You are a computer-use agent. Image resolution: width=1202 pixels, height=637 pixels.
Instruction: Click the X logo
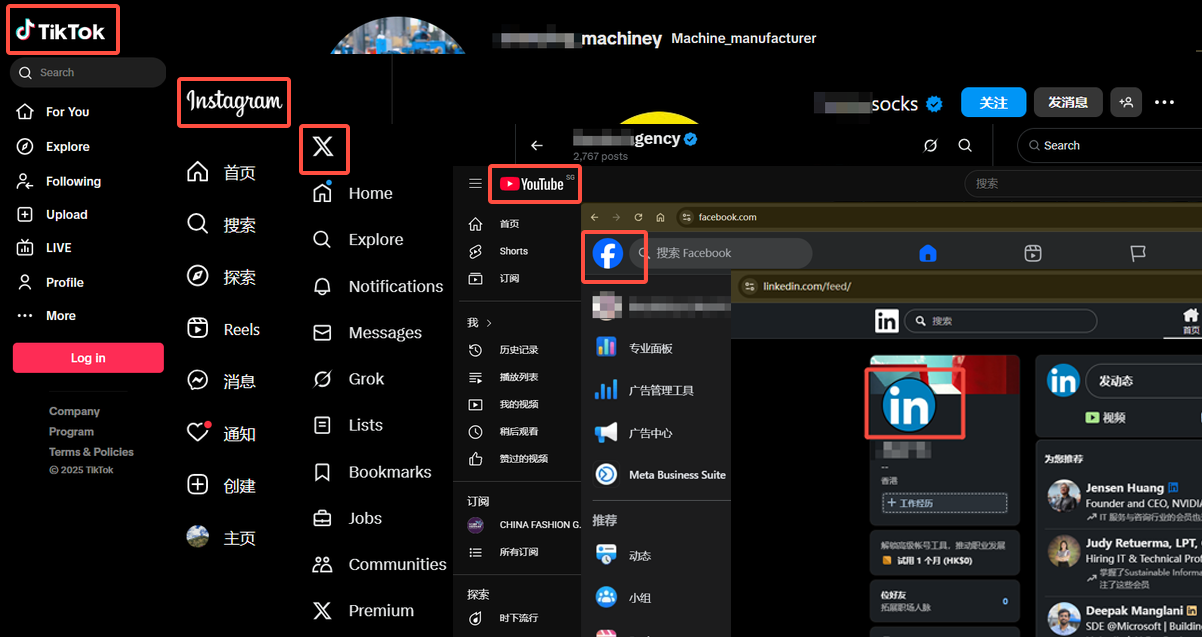(323, 148)
